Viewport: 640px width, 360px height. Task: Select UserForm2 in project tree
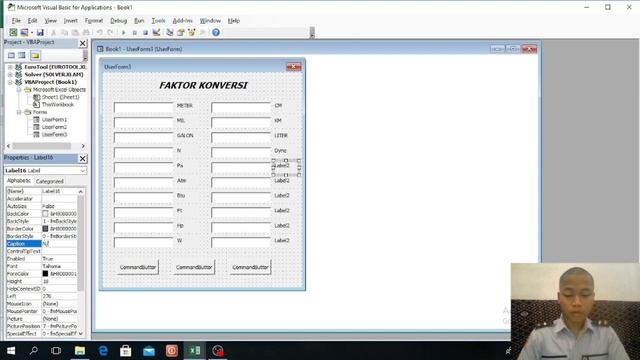(54, 127)
